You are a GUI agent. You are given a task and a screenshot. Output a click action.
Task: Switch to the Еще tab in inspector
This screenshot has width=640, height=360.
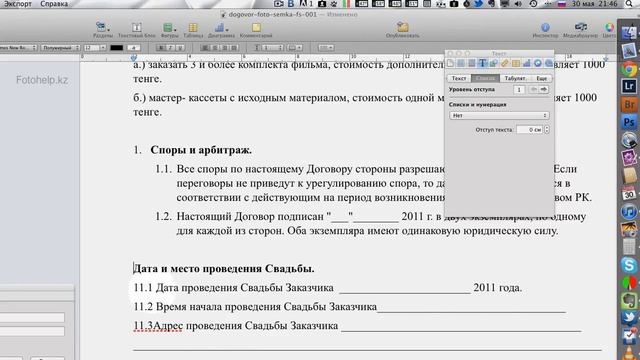[541, 78]
